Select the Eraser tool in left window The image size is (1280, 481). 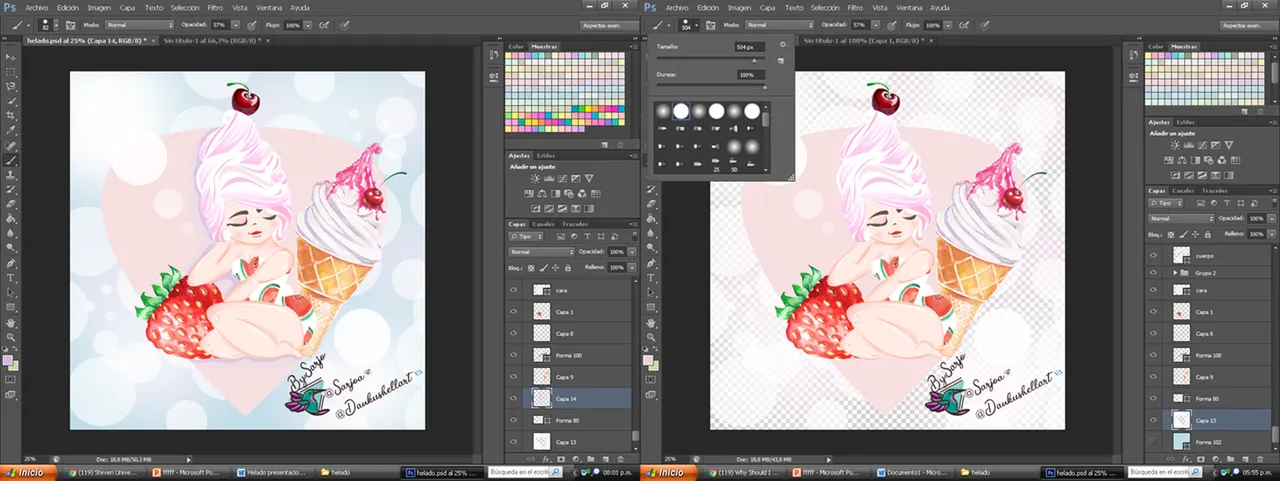pos(12,204)
